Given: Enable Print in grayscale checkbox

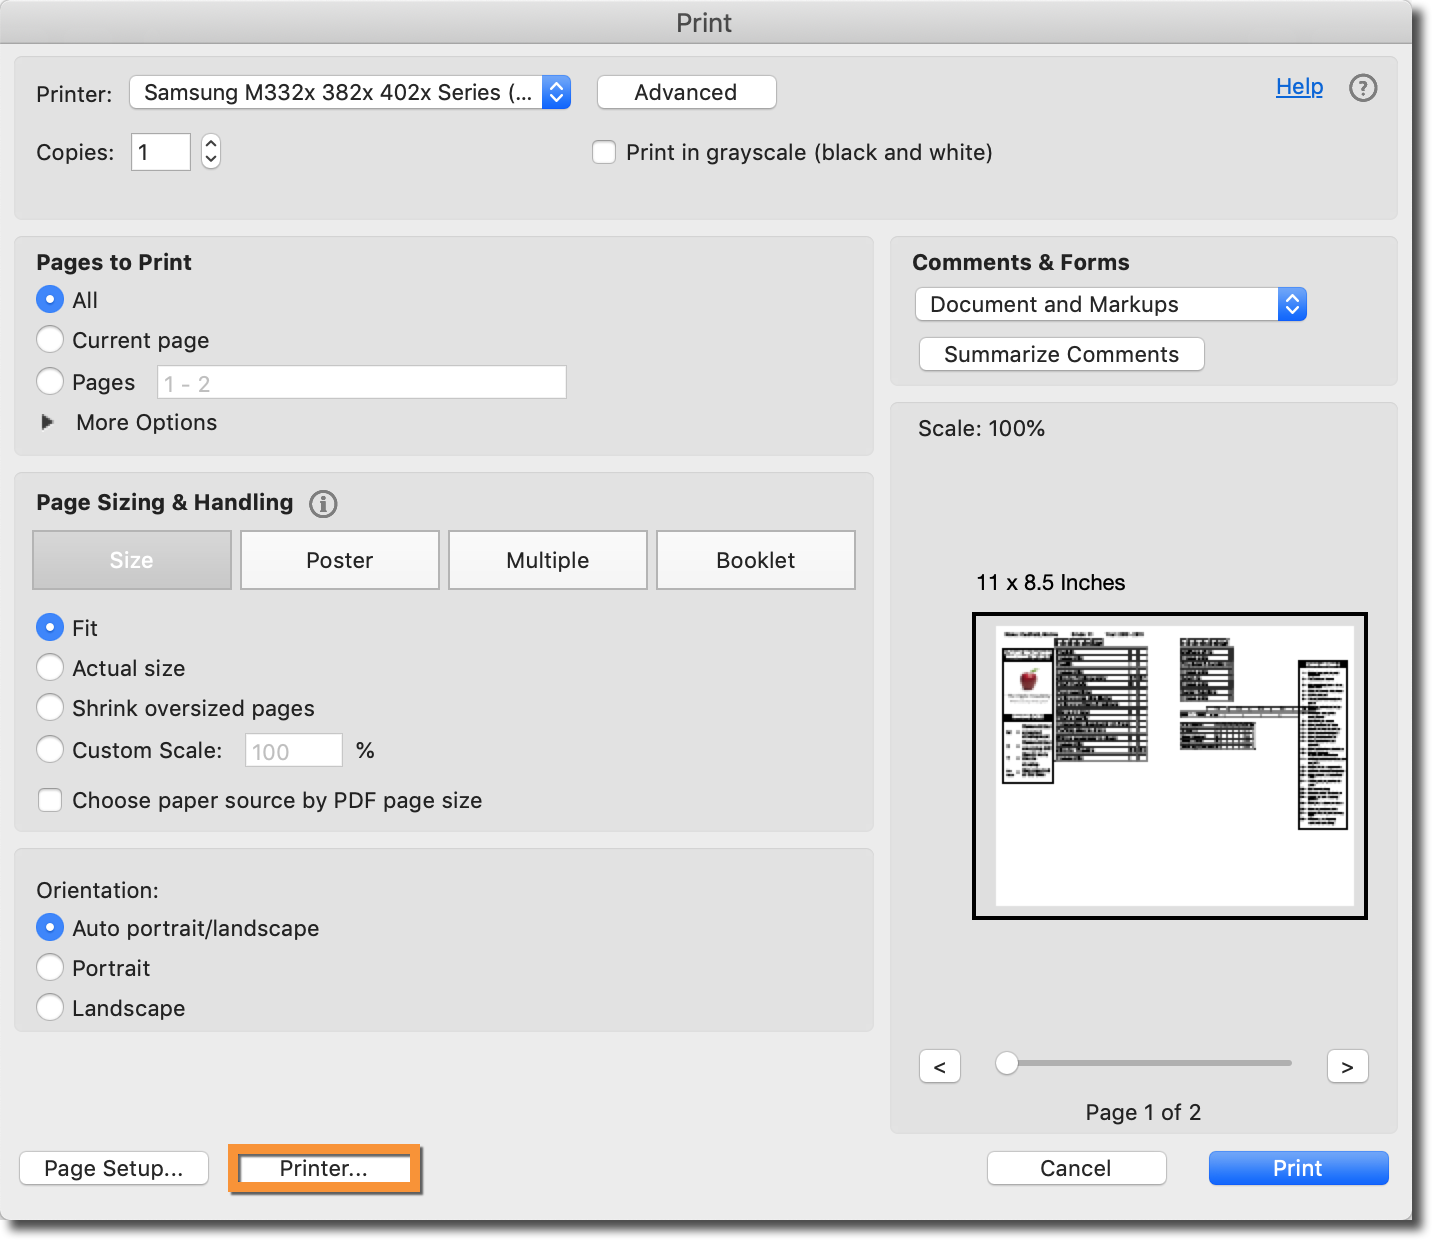Looking at the screenshot, I should point(604,152).
